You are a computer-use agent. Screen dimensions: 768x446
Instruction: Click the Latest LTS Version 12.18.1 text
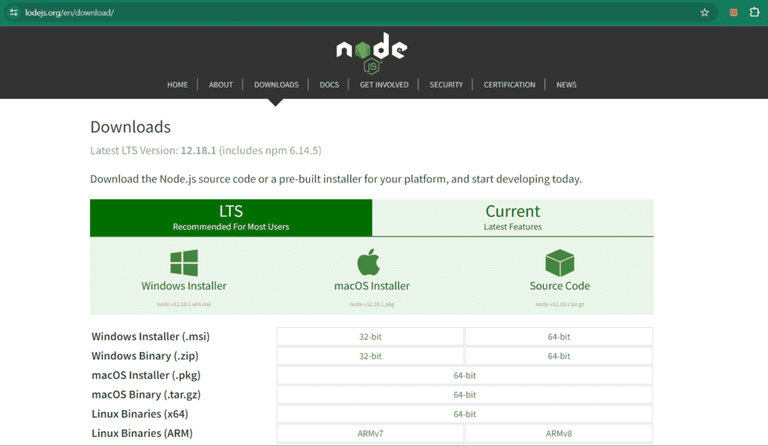pos(206,150)
